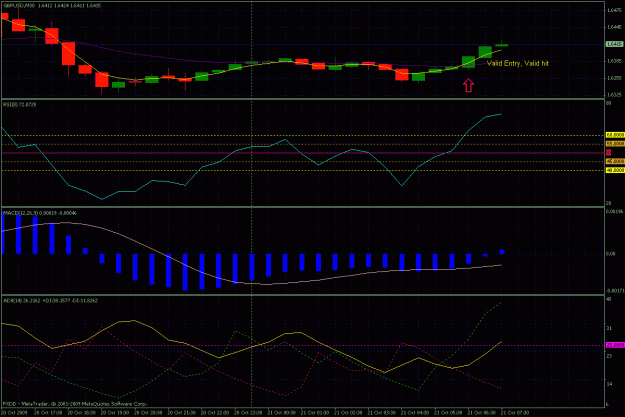Viewport: 625px width, 417px height.
Task: Click the RSI(8) indicator label
Action: 20,105
